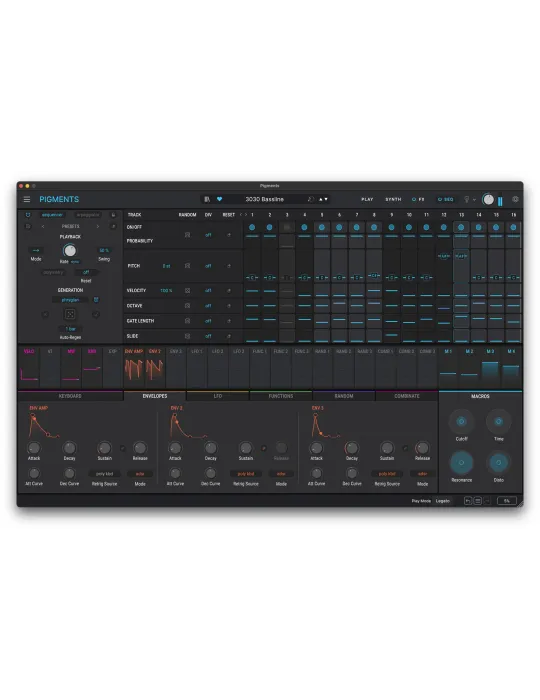Click the preset save icon left of Presets
The height and width of the screenshot is (700, 540).
tap(28, 226)
